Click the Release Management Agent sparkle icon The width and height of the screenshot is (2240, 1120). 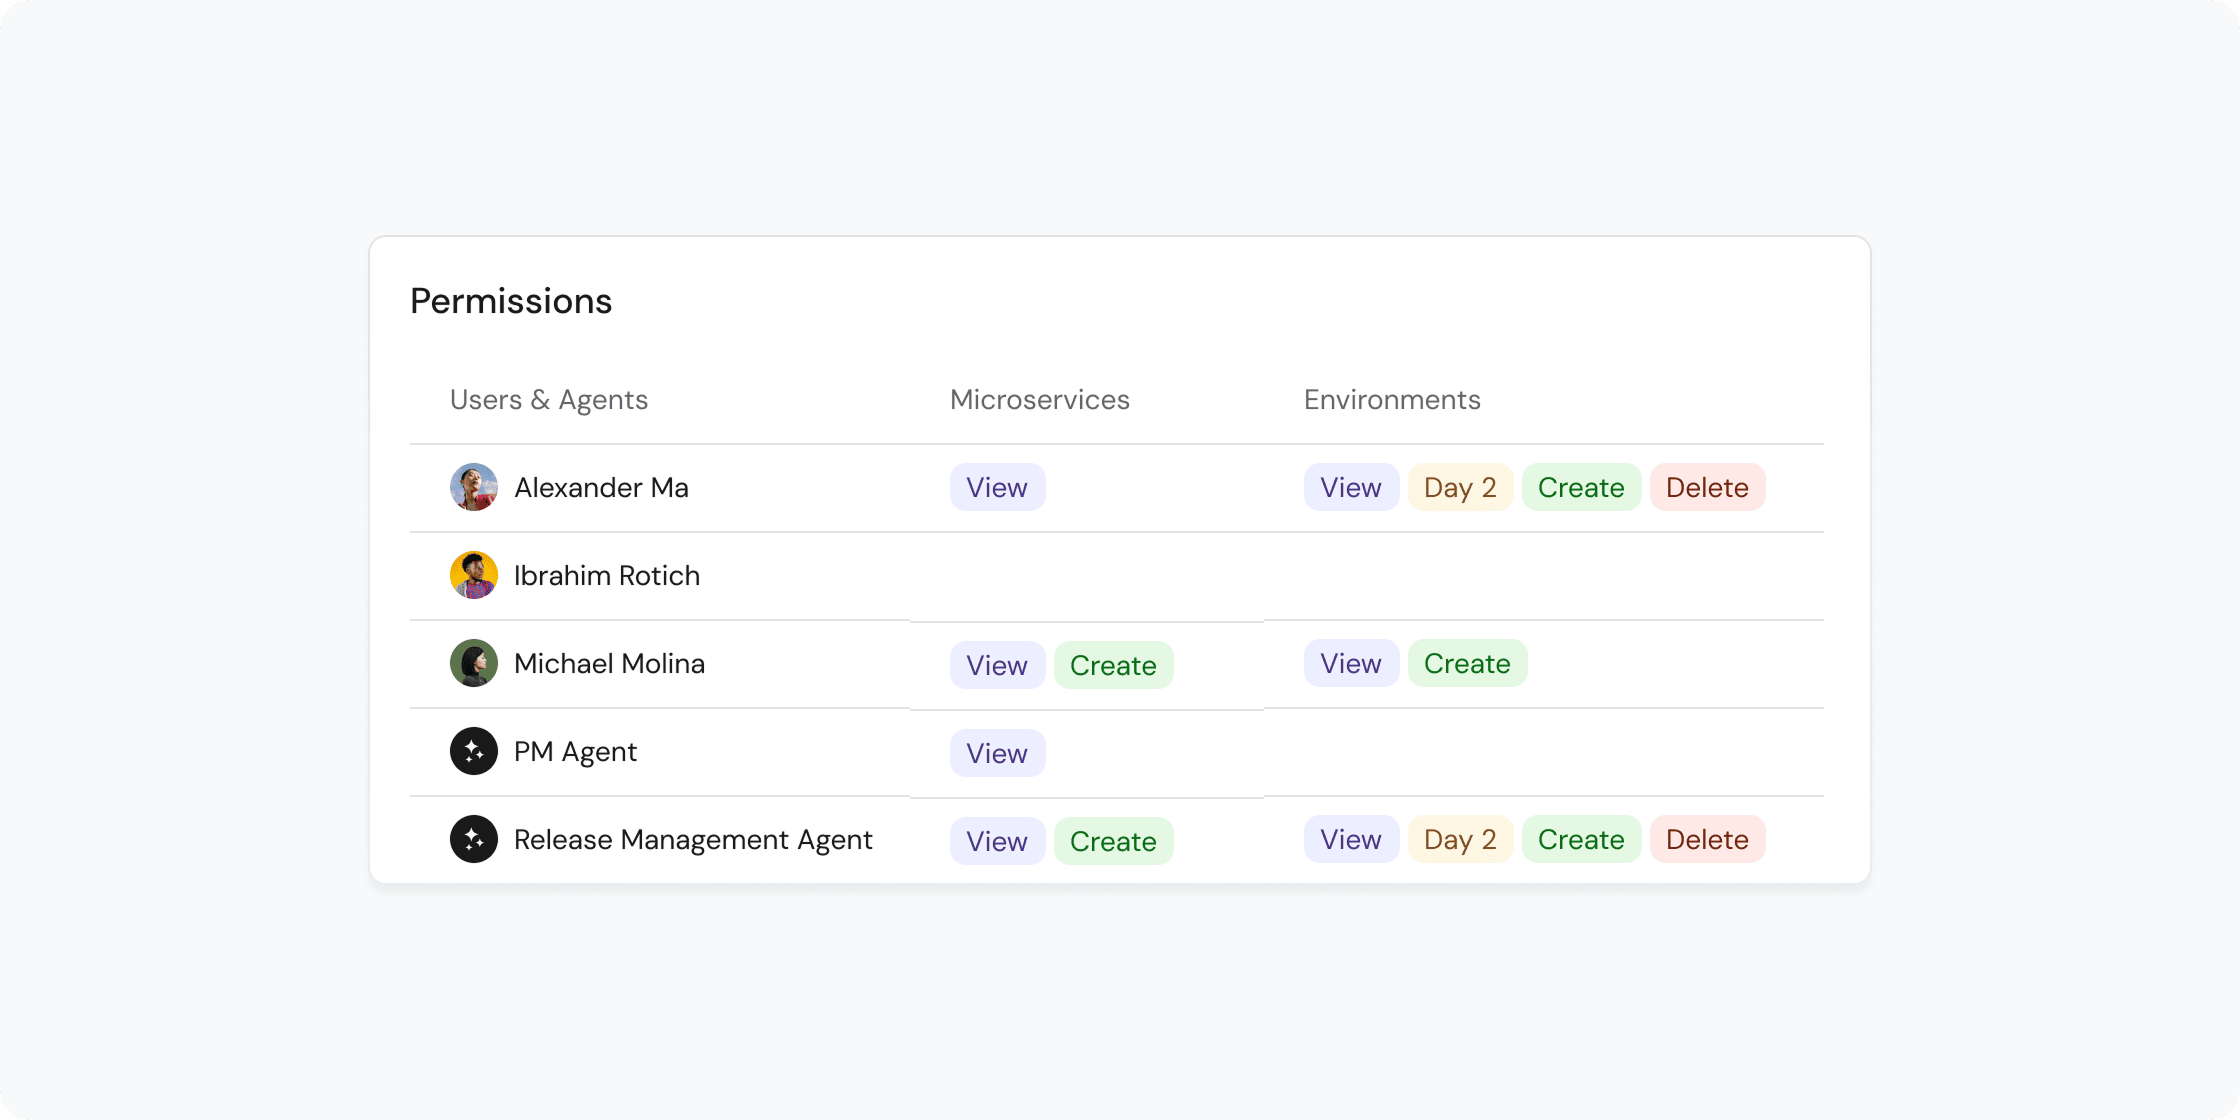(474, 839)
